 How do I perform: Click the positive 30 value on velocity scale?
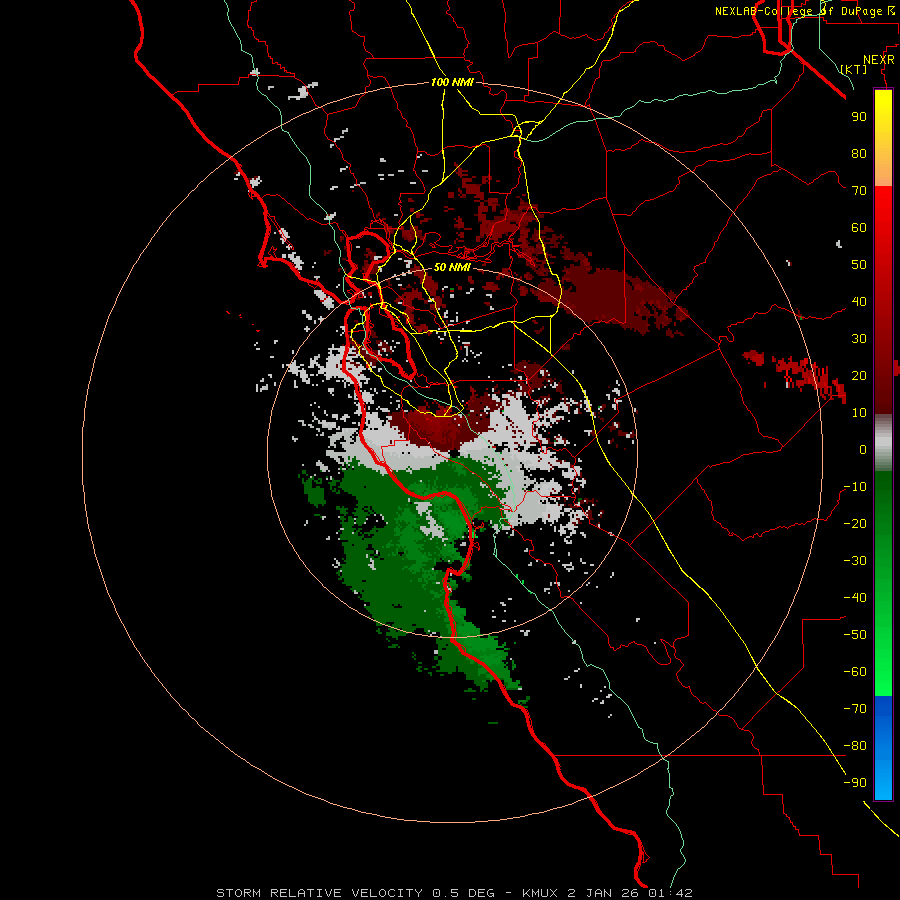[859, 339]
